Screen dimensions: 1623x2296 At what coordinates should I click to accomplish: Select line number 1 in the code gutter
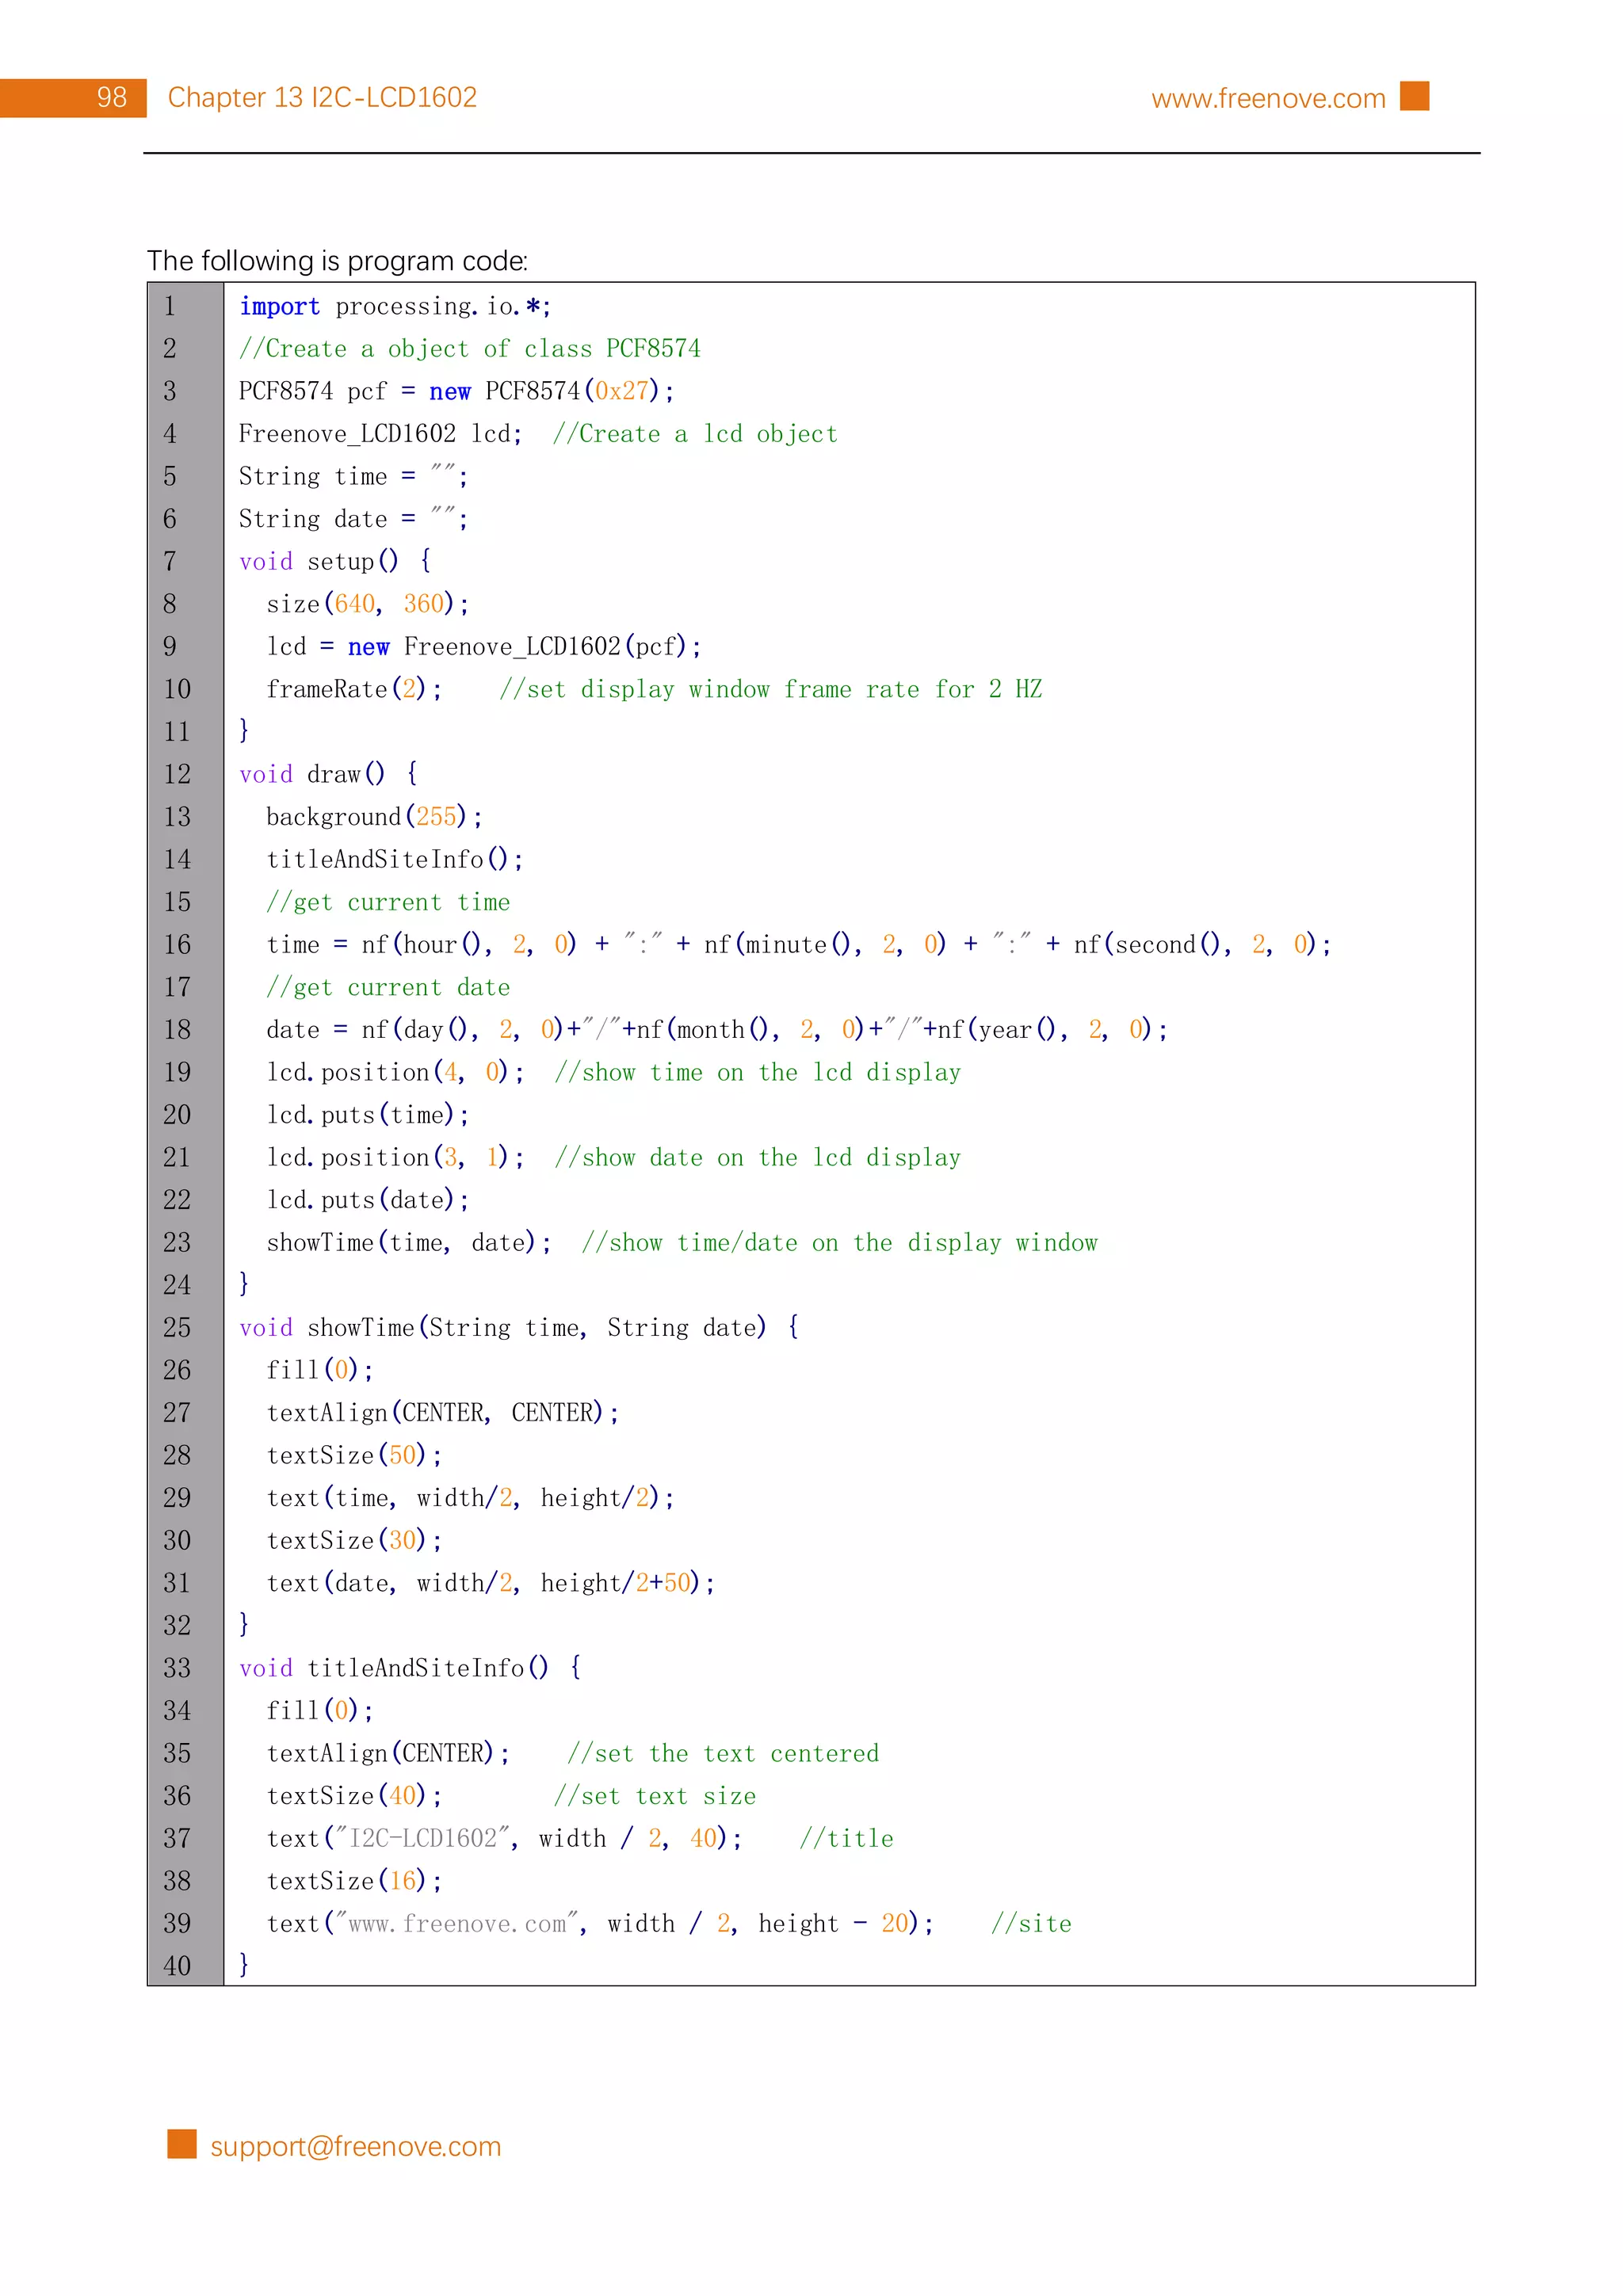[x=170, y=306]
